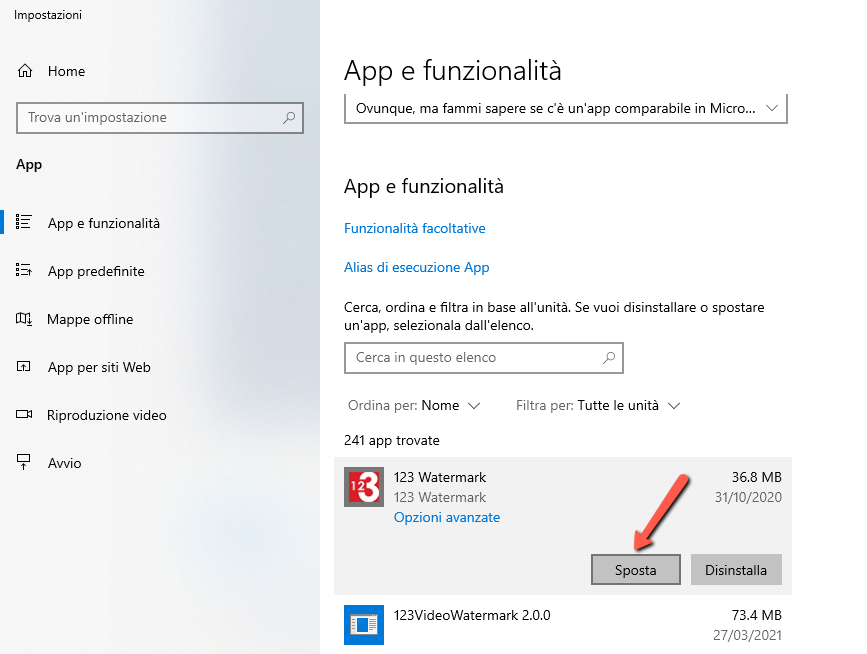Click the 36.8 MB size value
The height and width of the screenshot is (654, 867).
(x=756, y=477)
